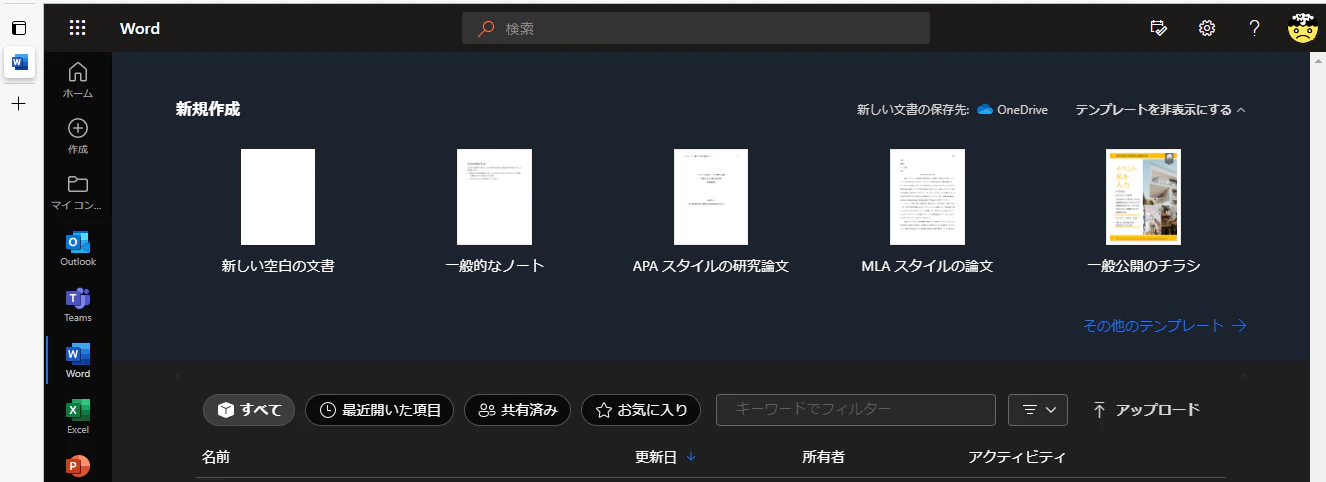
Task: Open the 一般公開のチラシ template thumbnail
Action: [x=1143, y=197]
